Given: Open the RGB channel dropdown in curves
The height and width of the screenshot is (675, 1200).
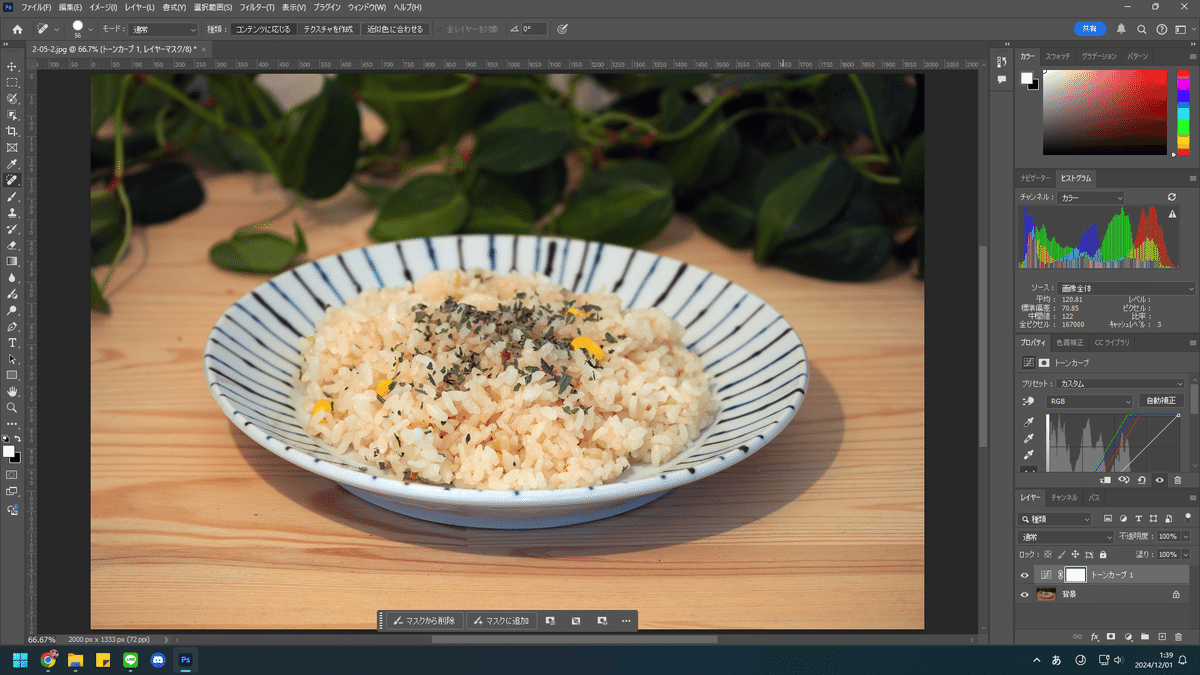Looking at the screenshot, I should point(1089,401).
